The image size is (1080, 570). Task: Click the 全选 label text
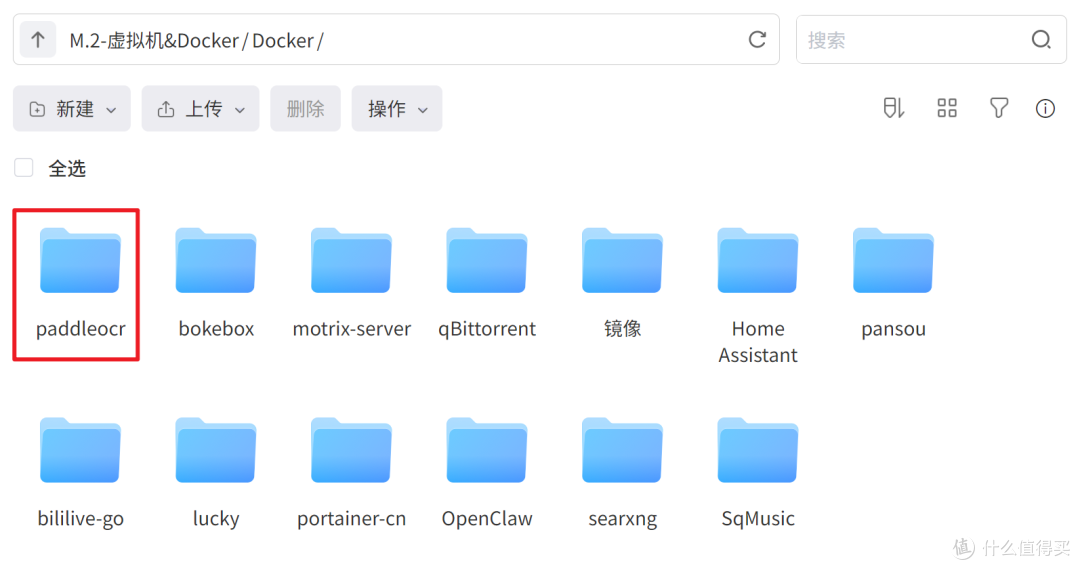(67, 169)
